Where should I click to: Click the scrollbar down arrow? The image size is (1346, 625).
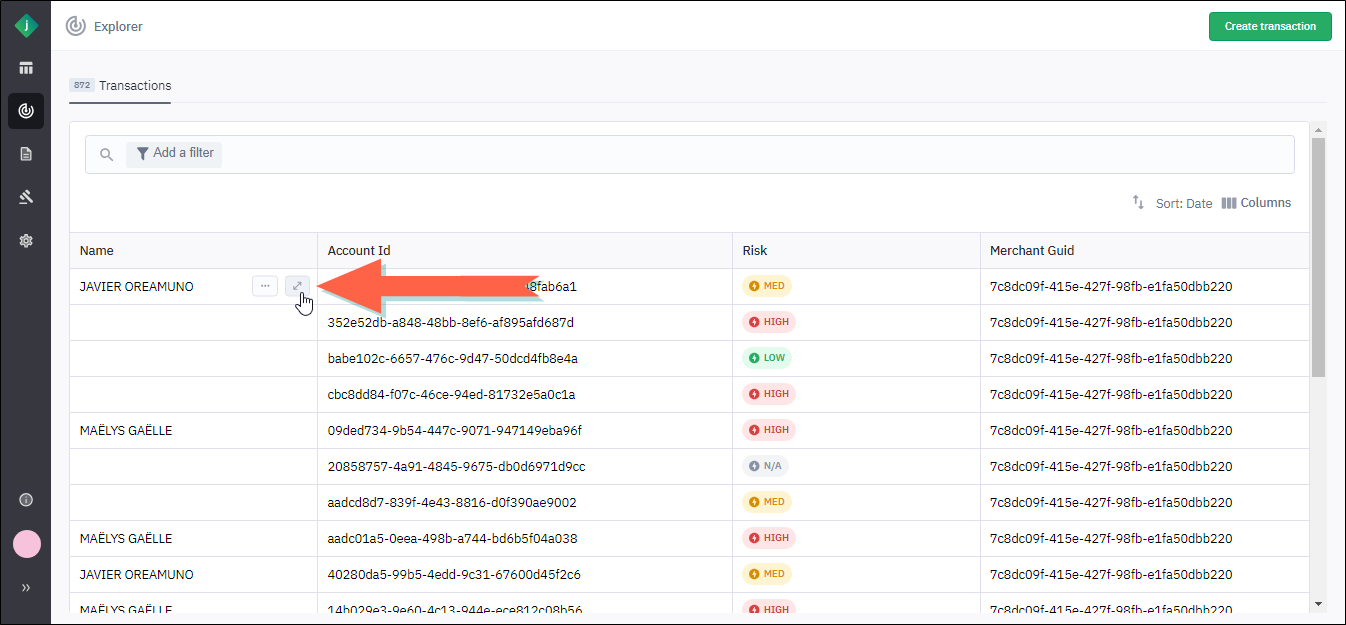tap(1317, 604)
